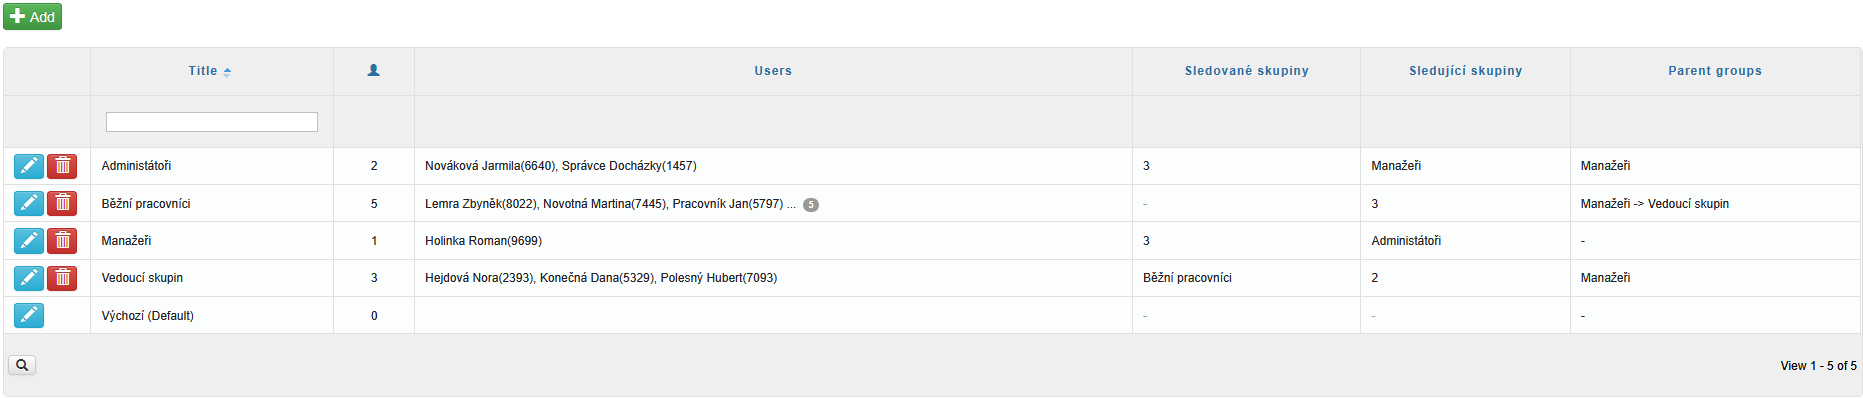Image resolution: width=1863 pixels, height=398 pixels.
Task: Click users list starting Nováková Jarmila(6640)
Action: (x=561, y=166)
